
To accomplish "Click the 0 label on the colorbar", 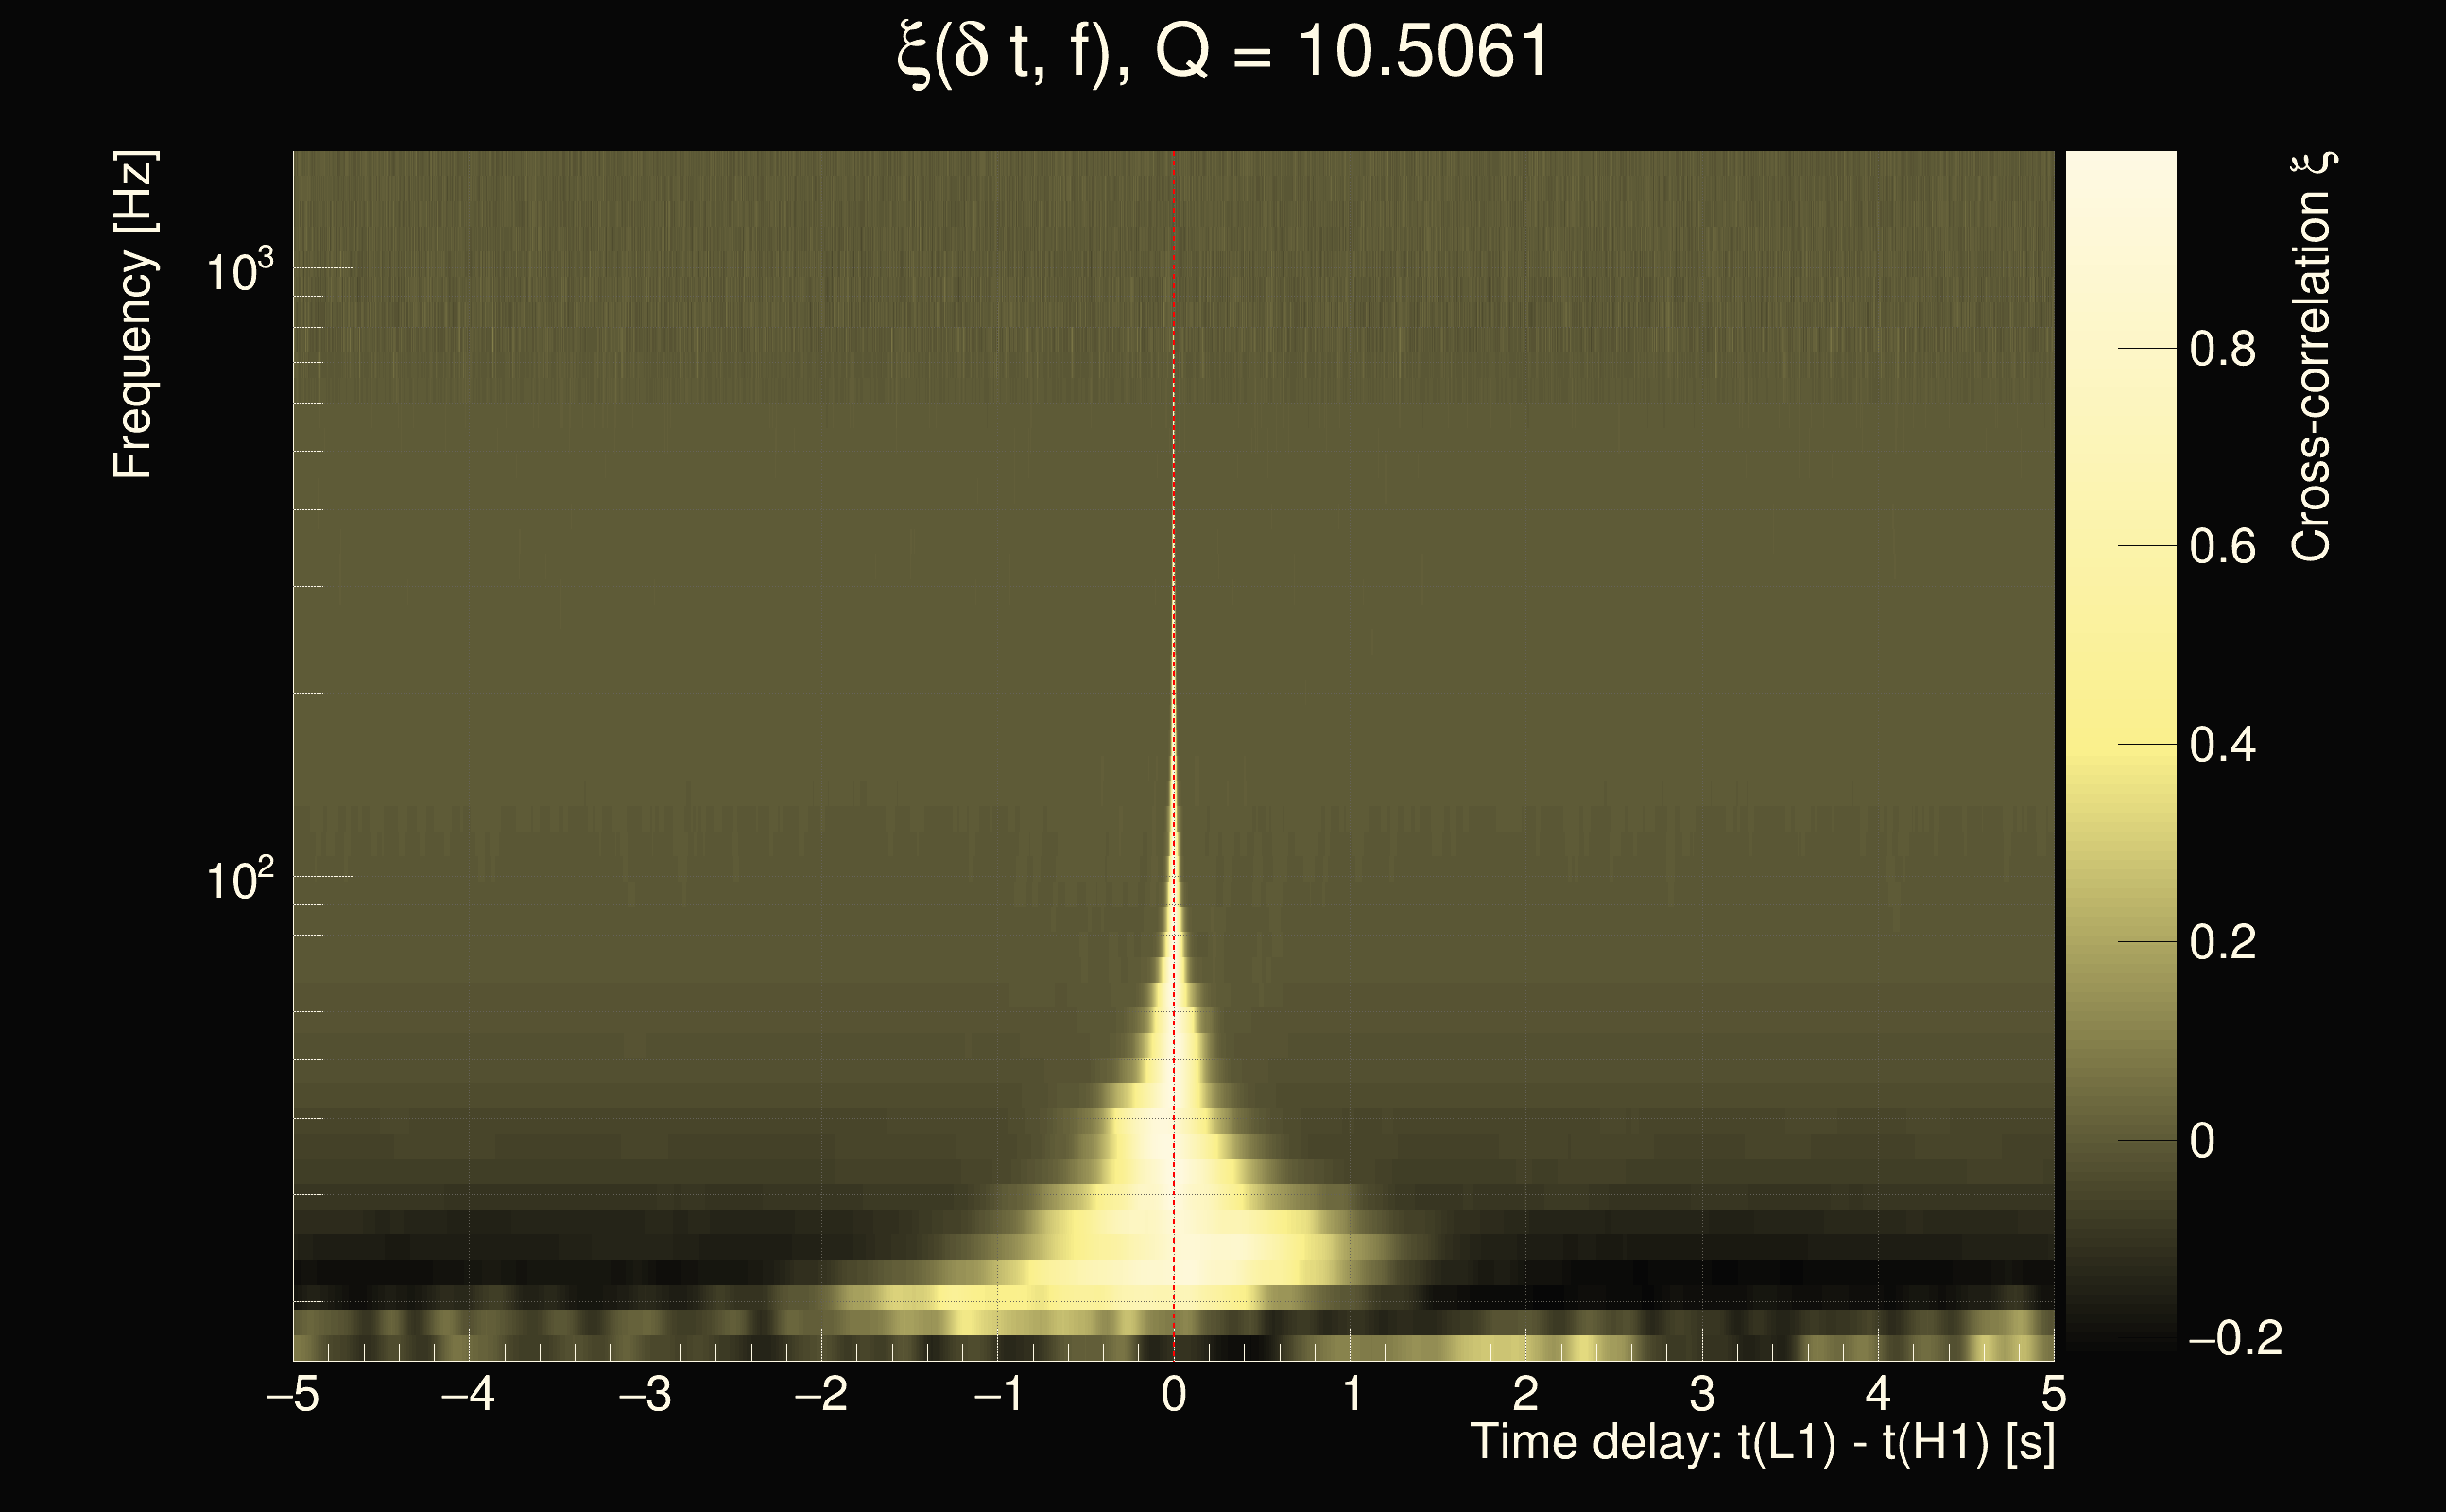I will (2202, 1141).
